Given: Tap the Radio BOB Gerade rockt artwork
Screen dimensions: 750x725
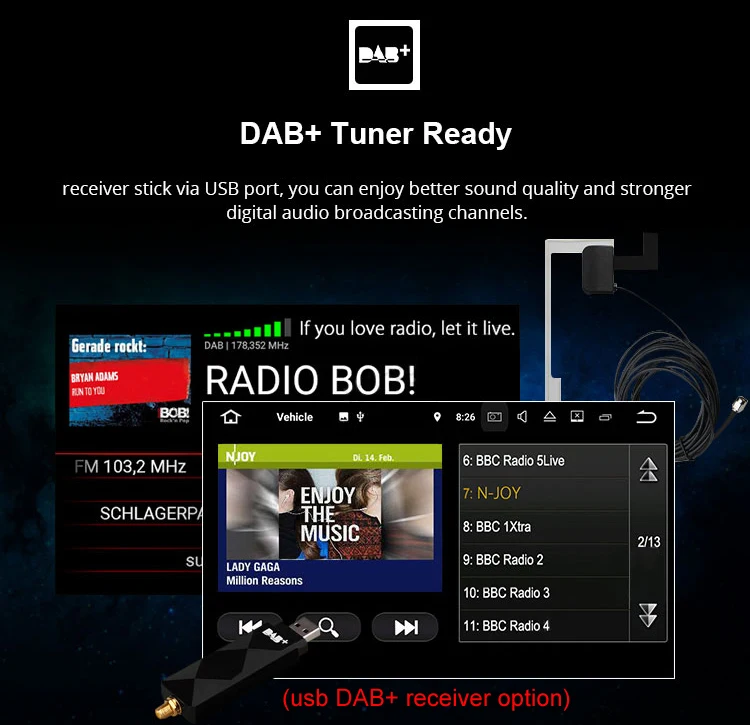Looking at the screenshot, I should [x=130, y=381].
